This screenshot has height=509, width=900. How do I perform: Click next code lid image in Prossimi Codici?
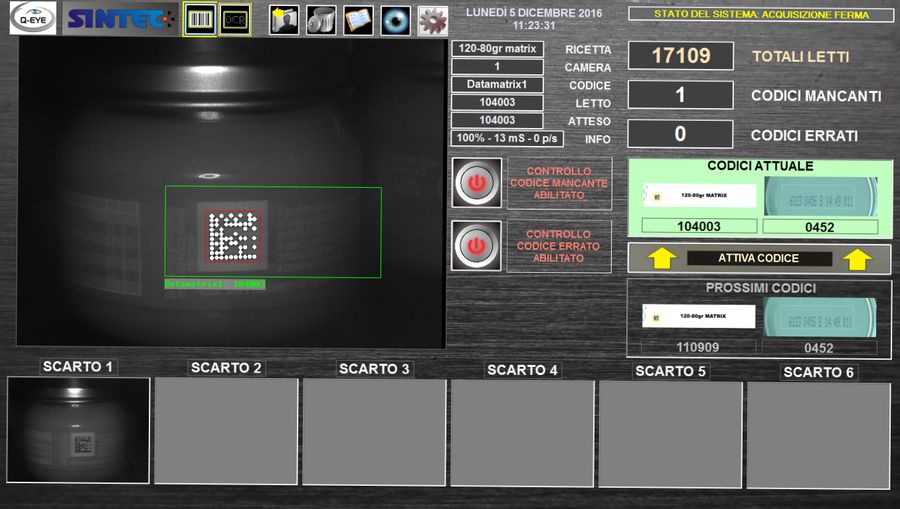(820, 317)
